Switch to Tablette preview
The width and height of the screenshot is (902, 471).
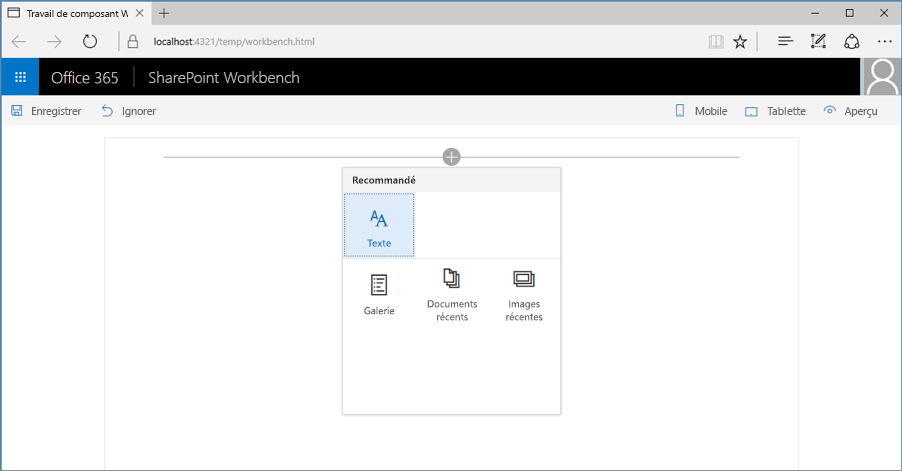click(x=775, y=111)
